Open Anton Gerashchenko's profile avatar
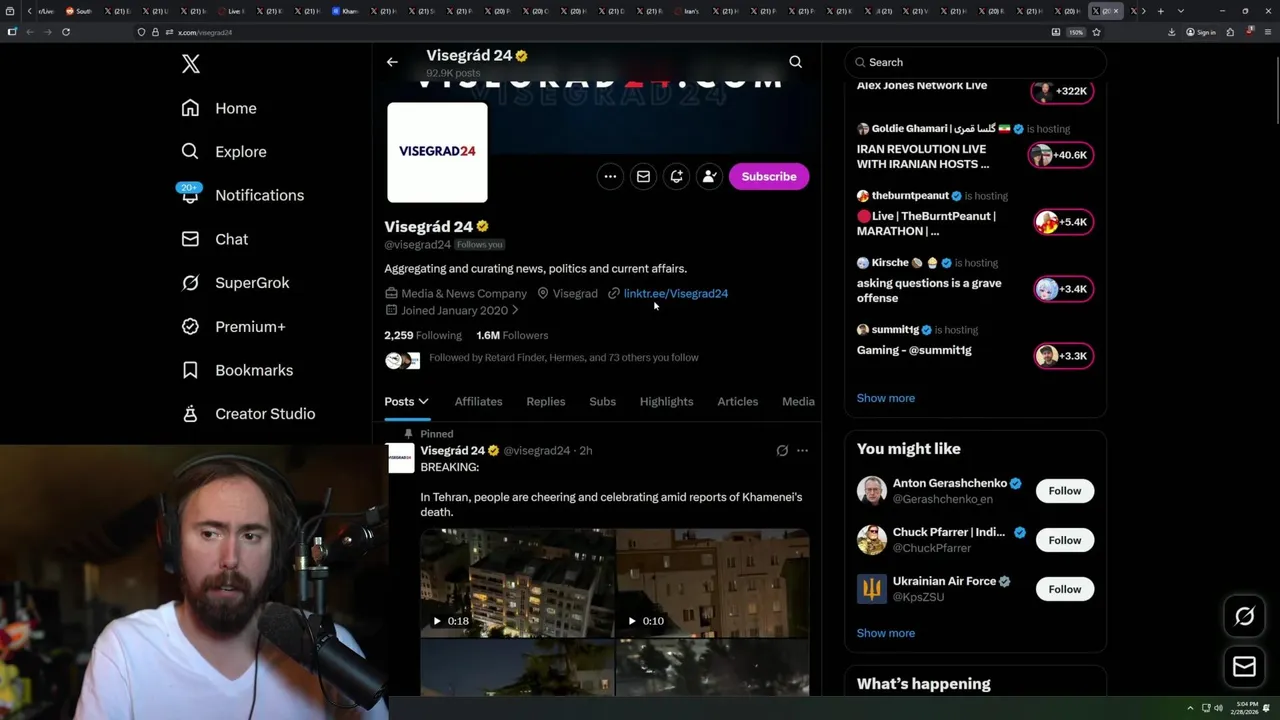 [872, 491]
